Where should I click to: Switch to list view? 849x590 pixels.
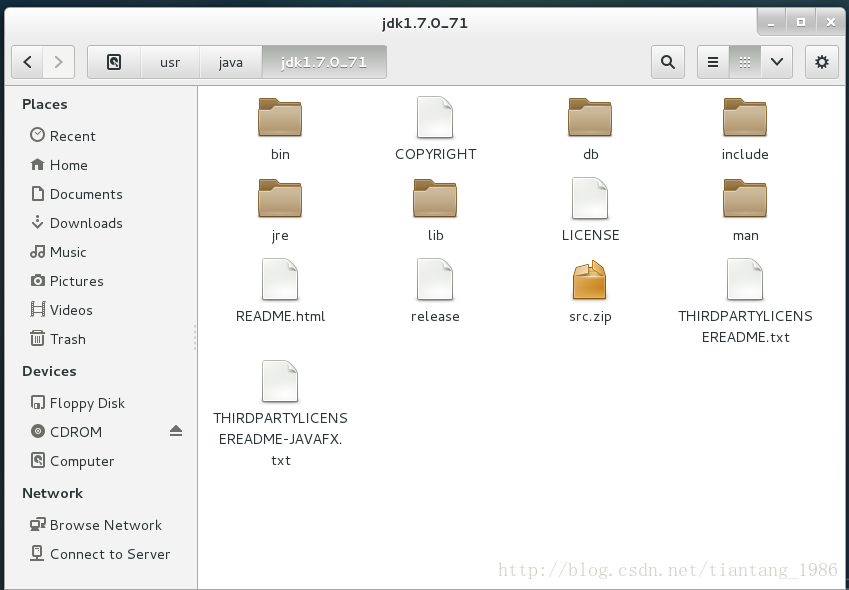point(713,62)
